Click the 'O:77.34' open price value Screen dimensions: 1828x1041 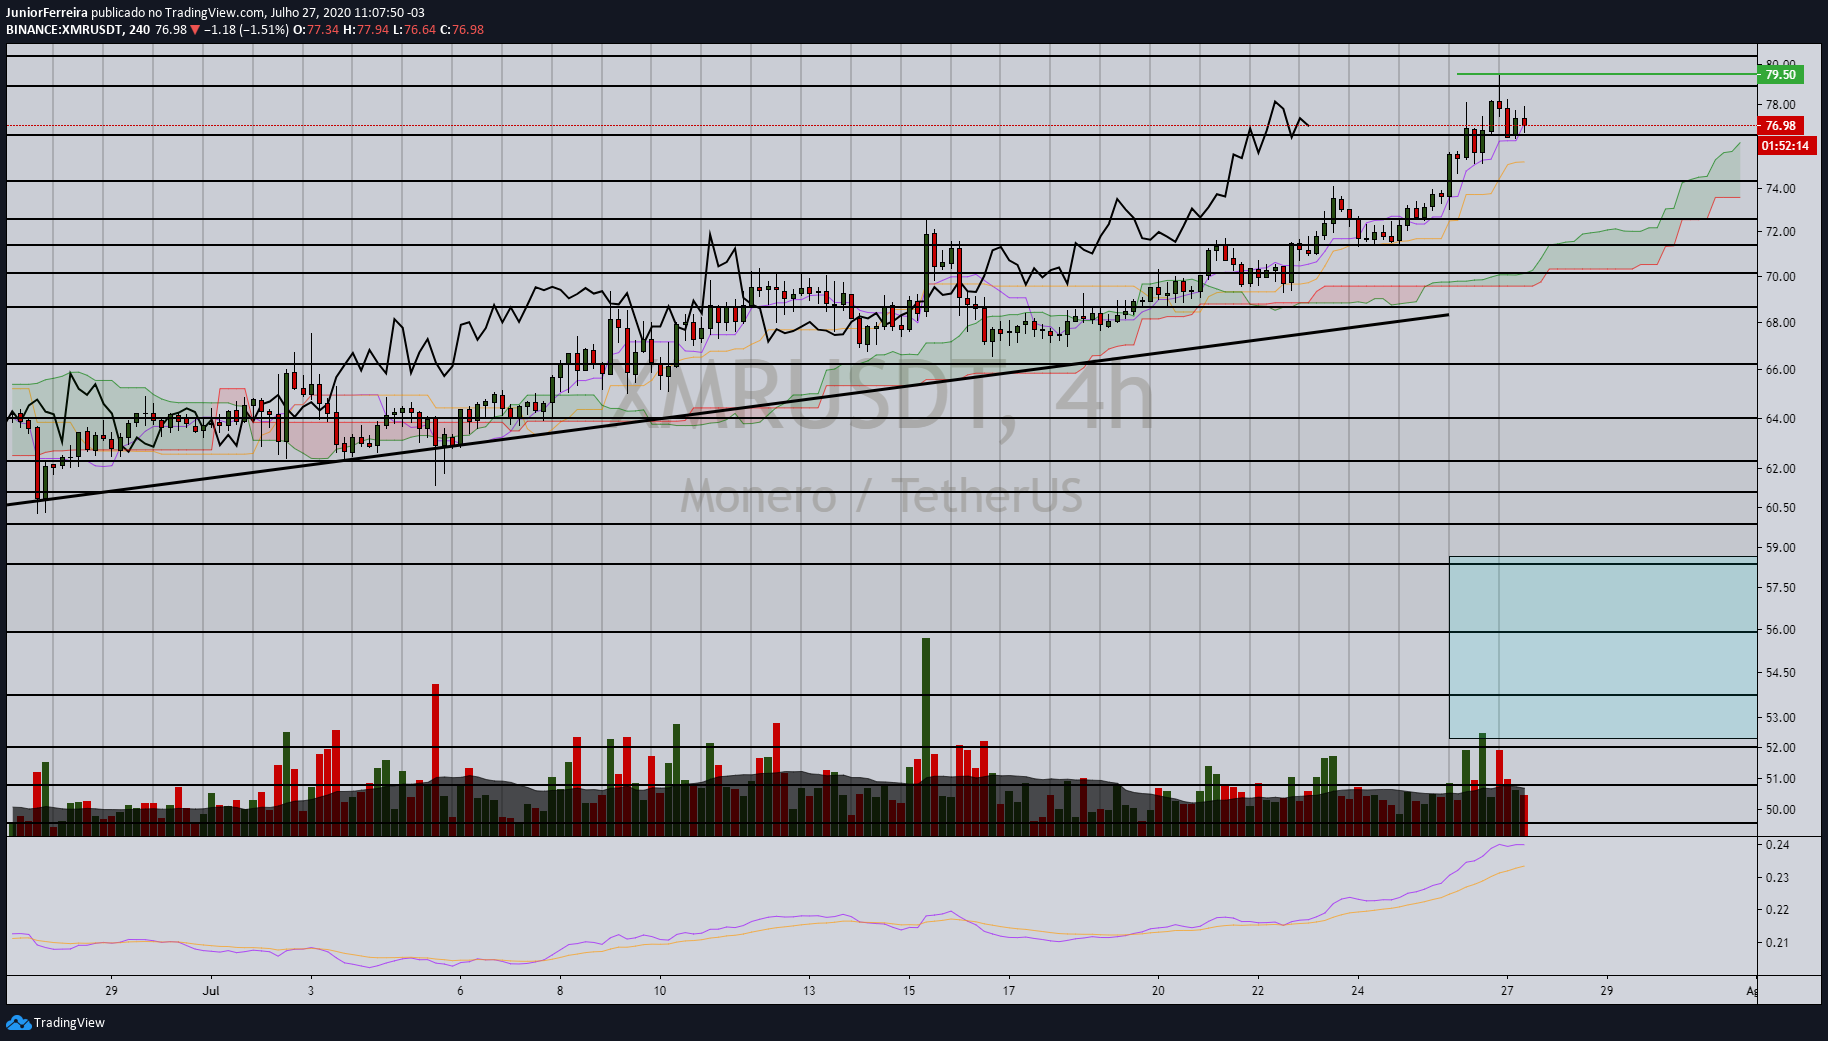(315, 29)
